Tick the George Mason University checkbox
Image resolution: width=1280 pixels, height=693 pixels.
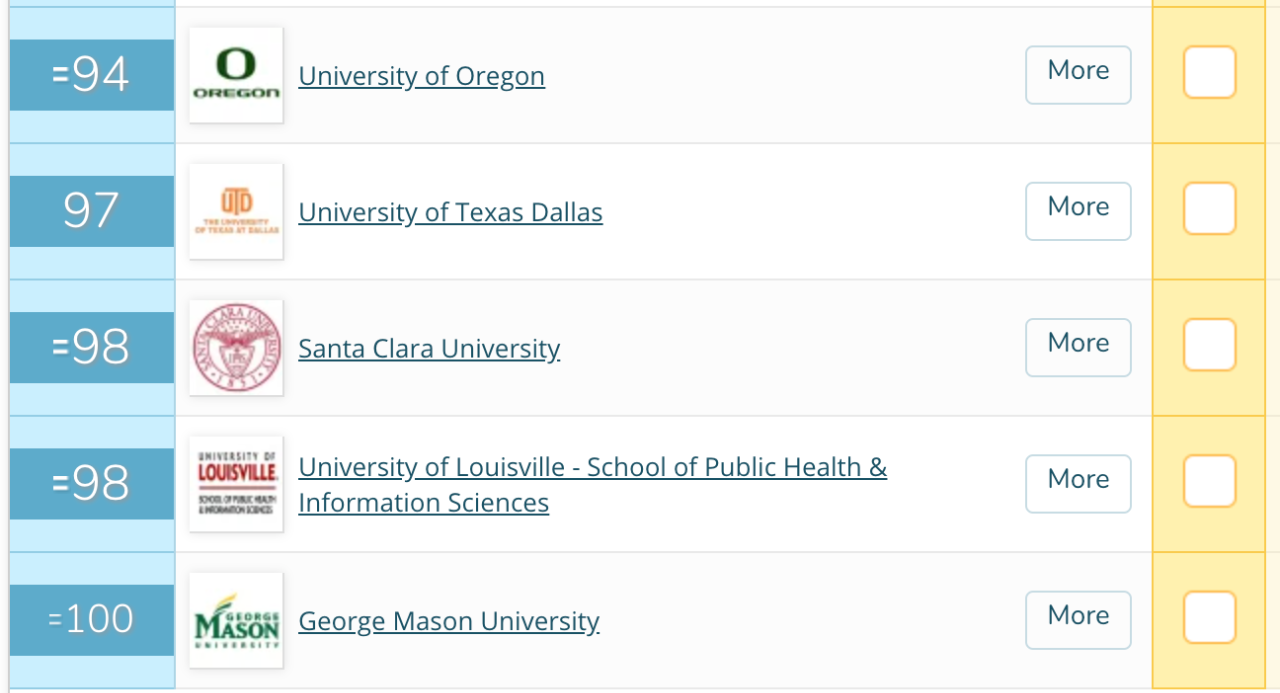1209,617
